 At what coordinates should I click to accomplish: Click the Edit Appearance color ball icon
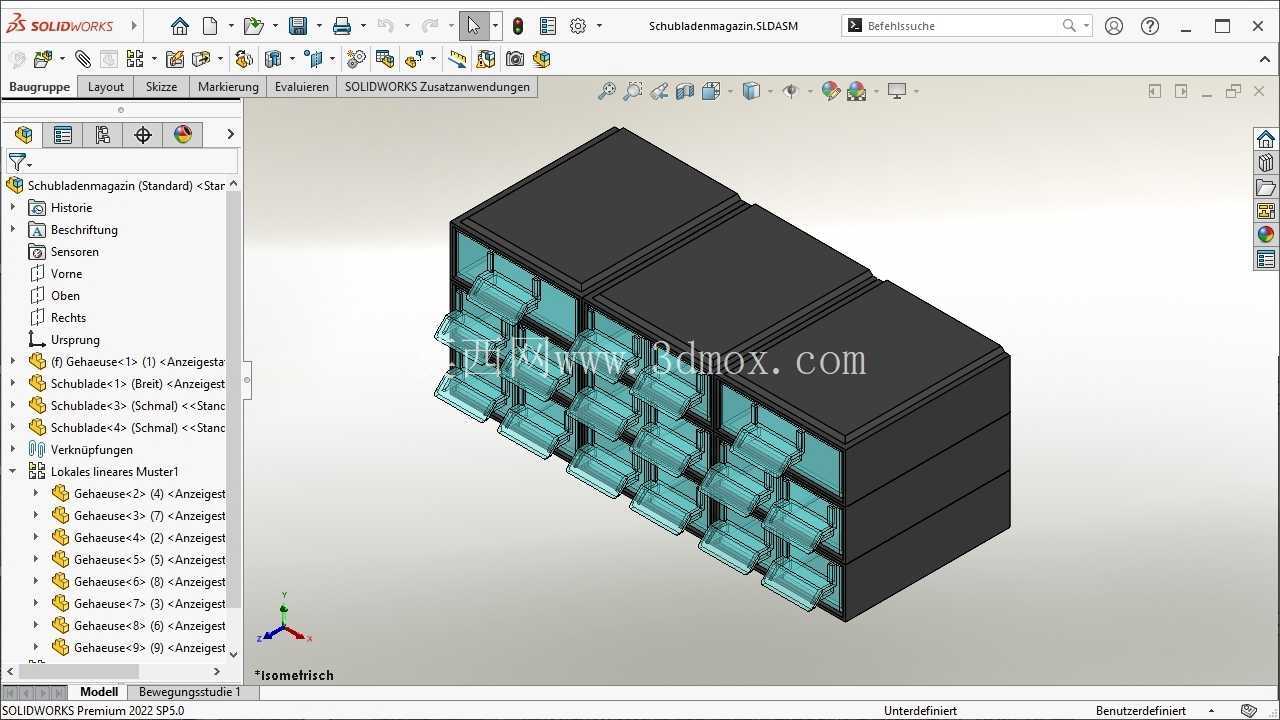[x=830, y=91]
